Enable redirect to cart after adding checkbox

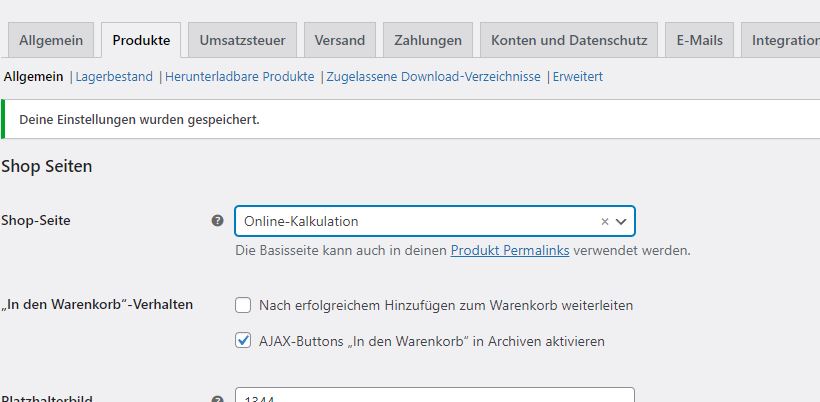pos(243,305)
